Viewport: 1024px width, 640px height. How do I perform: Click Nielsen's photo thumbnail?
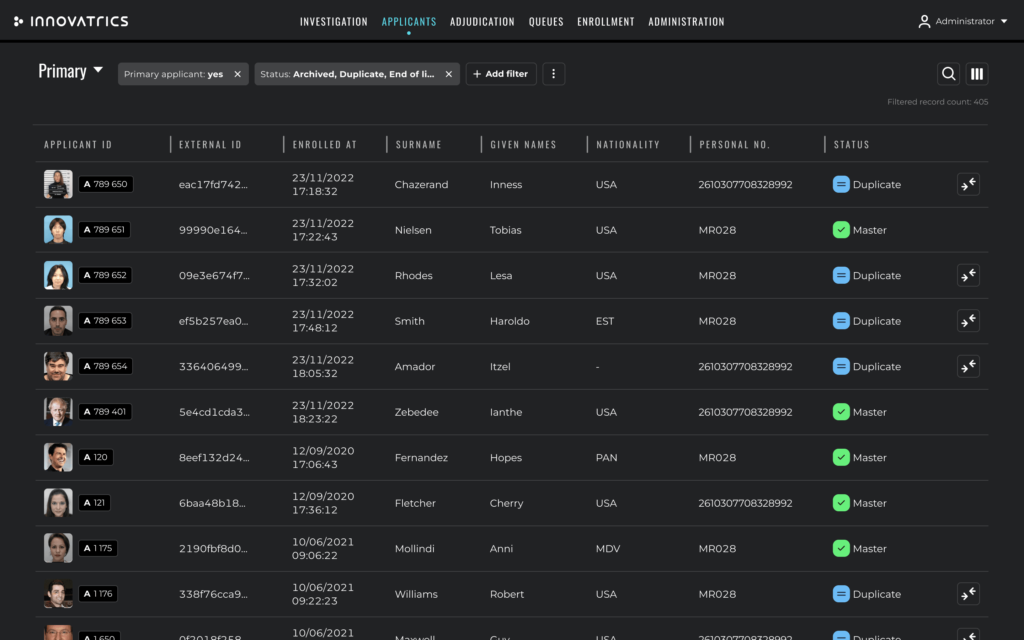tap(58, 230)
